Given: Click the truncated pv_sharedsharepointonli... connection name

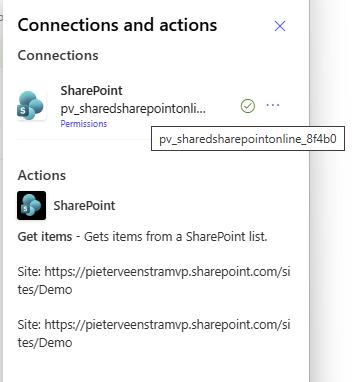Looking at the screenshot, I should point(133,109).
